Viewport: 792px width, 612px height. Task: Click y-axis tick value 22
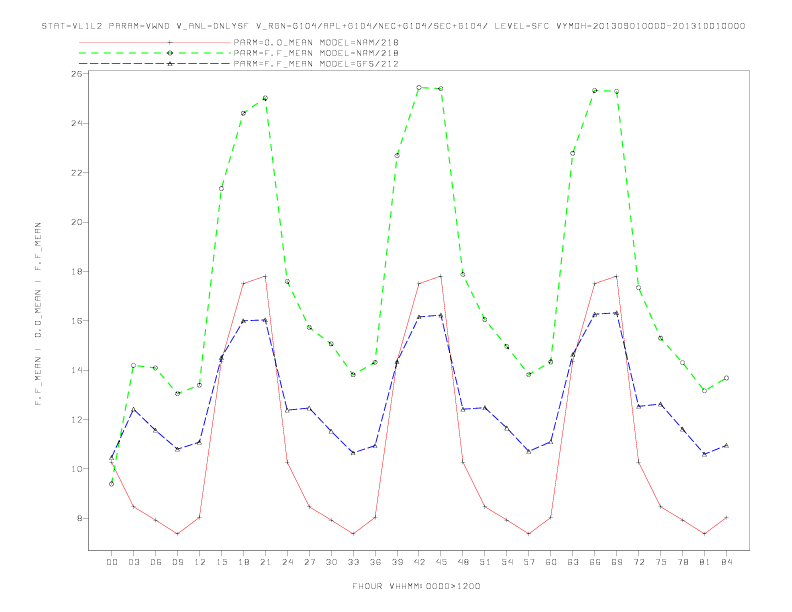pyautogui.click(x=77, y=173)
